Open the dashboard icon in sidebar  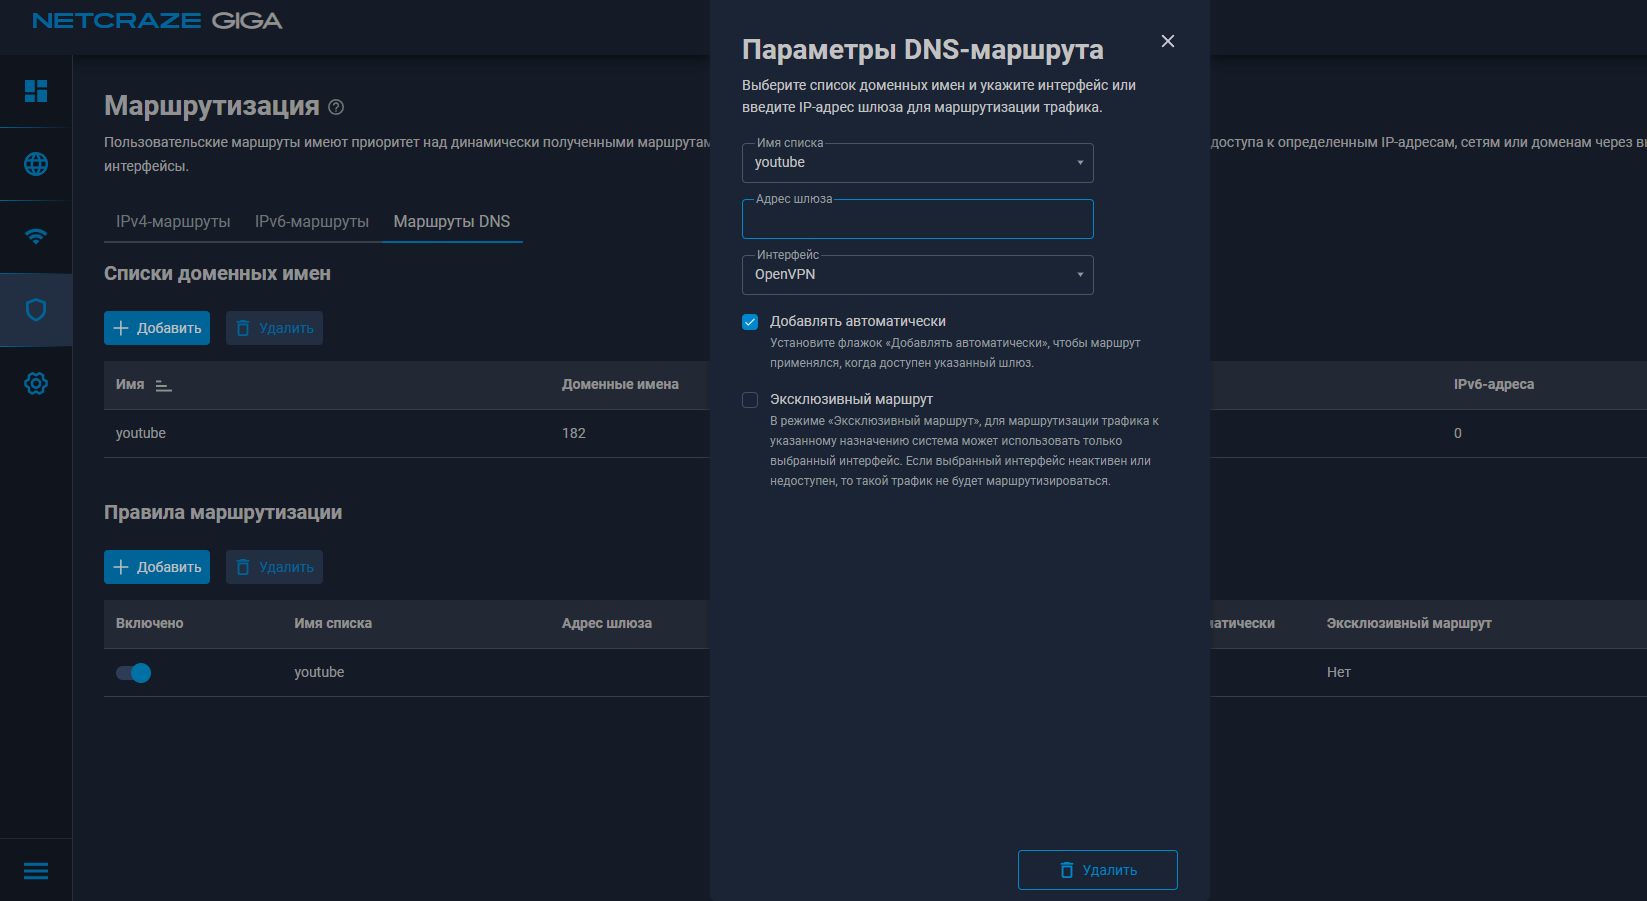[x=36, y=91]
